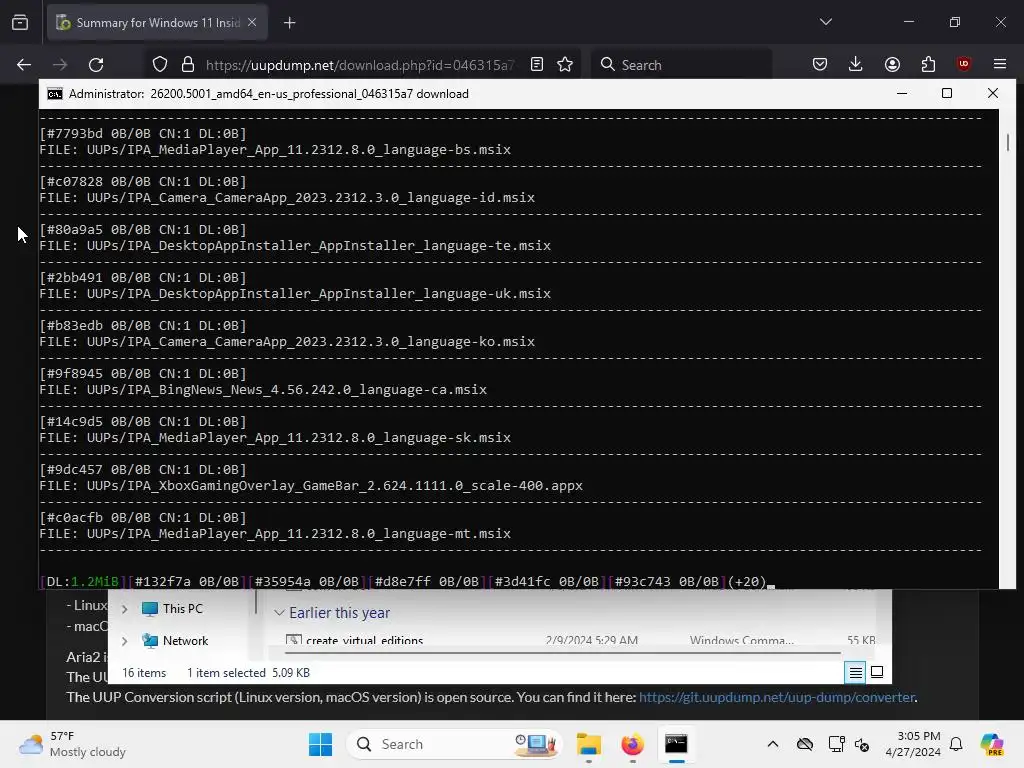Open weather widget showing 57°F

(72, 744)
